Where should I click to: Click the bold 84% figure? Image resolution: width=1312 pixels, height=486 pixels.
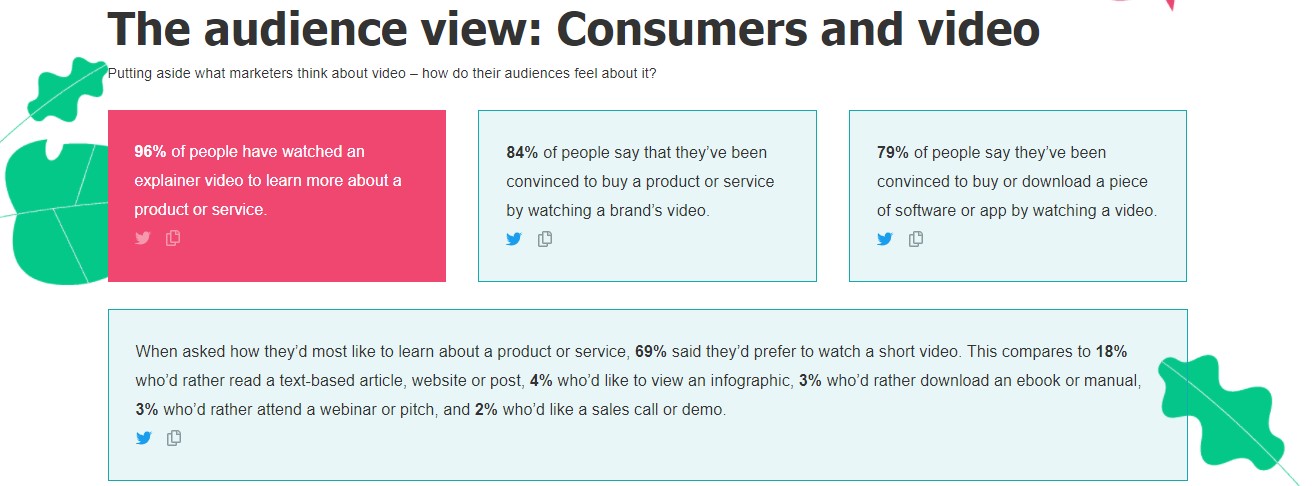[522, 153]
